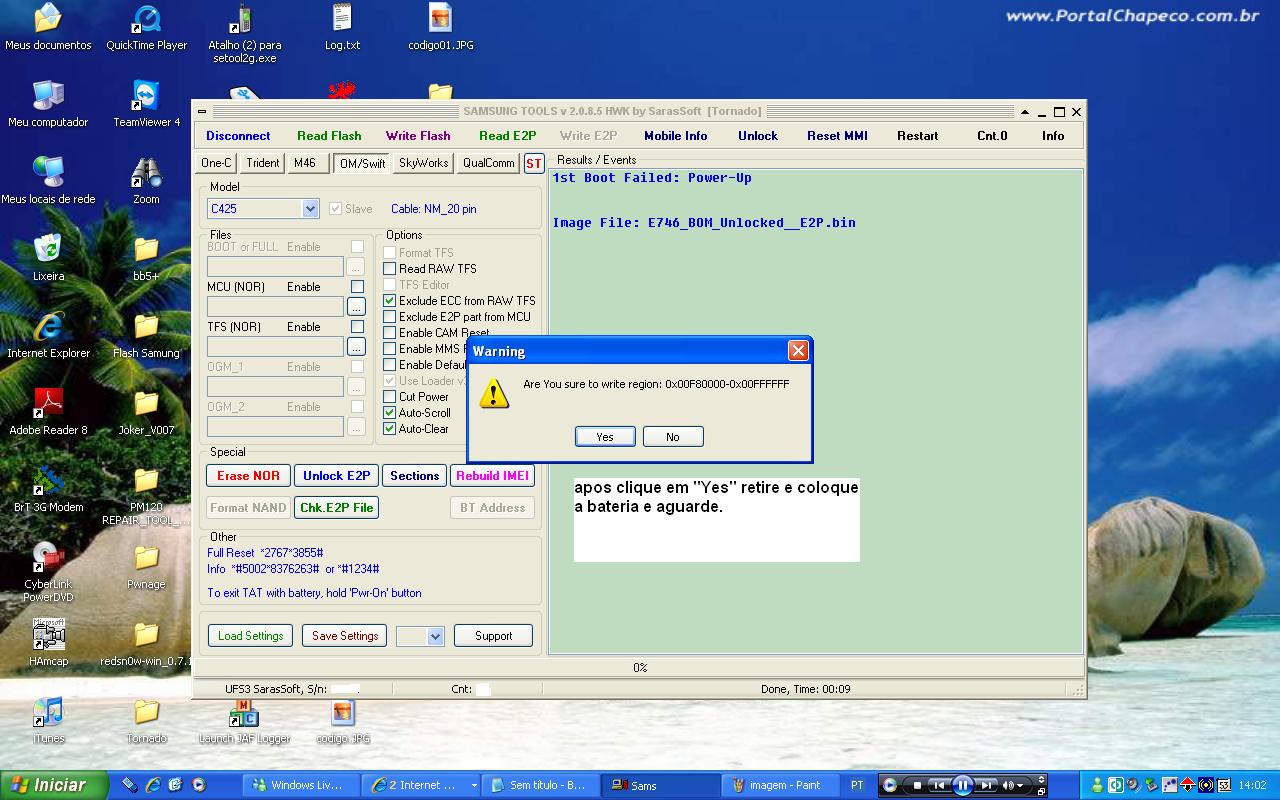
Task: Switch to the One-C tab
Action: point(216,163)
